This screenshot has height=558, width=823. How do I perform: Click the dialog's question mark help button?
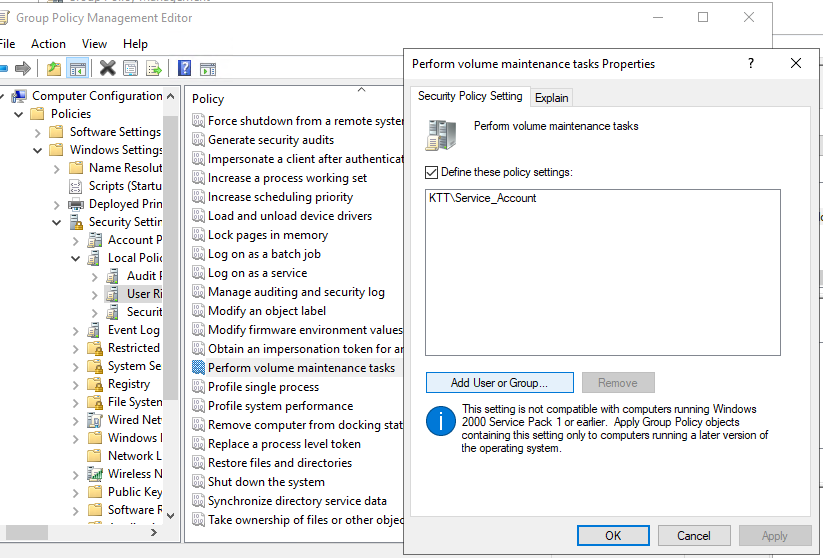pyautogui.click(x=751, y=64)
